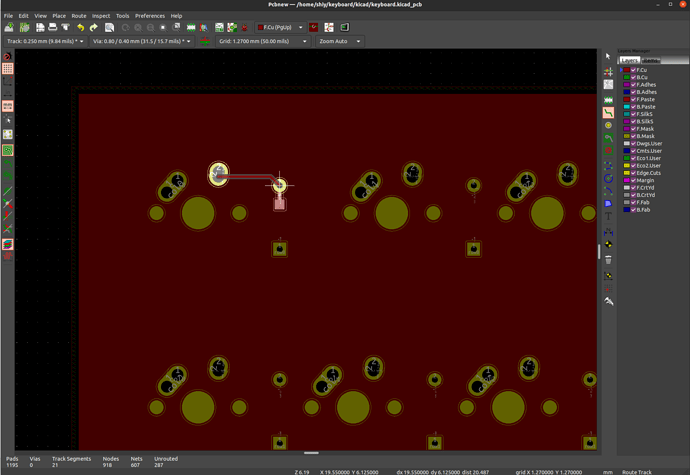Run the Design Rules Checker bug icon
Screen dimensions: 690x475
[245, 27]
